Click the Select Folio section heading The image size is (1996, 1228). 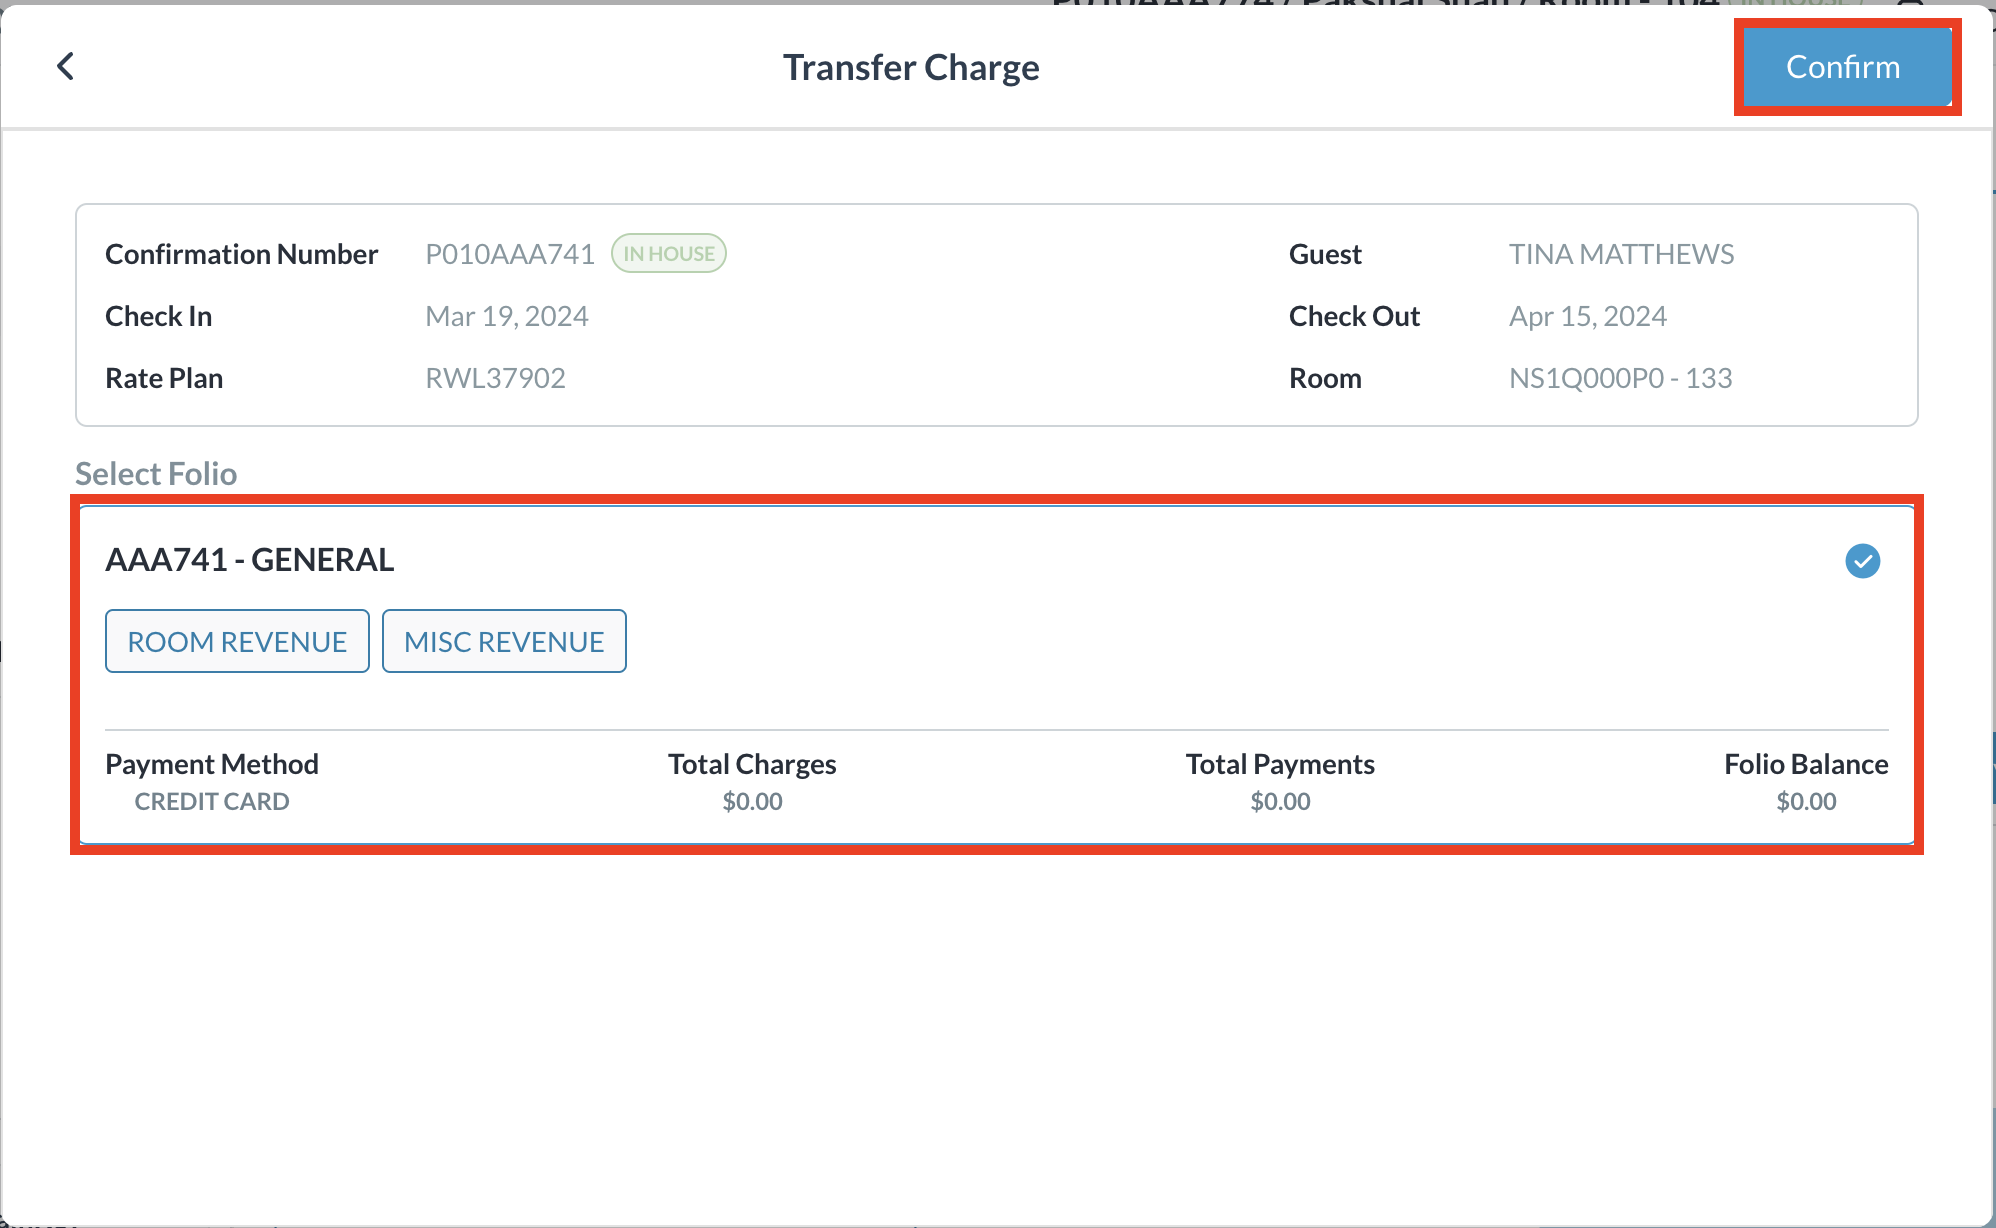pyautogui.click(x=156, y=473)
